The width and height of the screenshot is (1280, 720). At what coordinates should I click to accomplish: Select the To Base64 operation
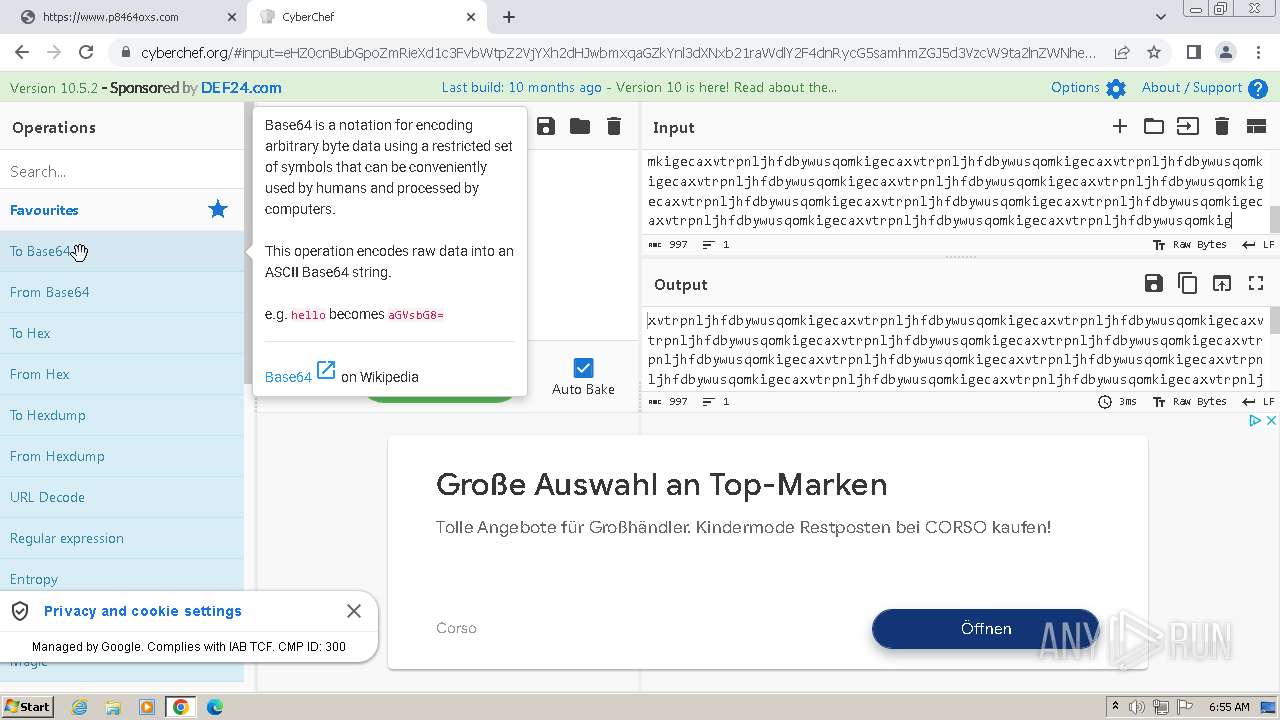point(122,251)
